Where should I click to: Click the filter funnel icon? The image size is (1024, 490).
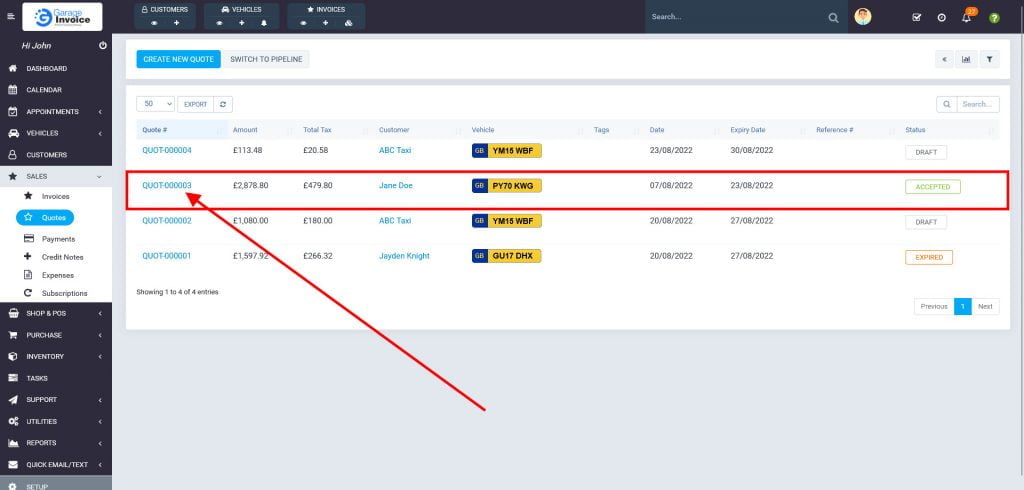(989, 59)
